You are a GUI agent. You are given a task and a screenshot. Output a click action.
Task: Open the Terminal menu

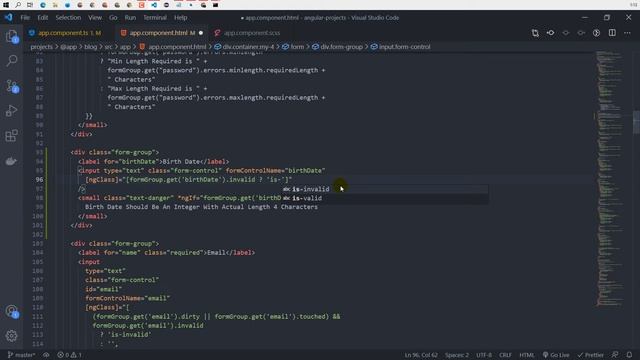click(155, 18)
